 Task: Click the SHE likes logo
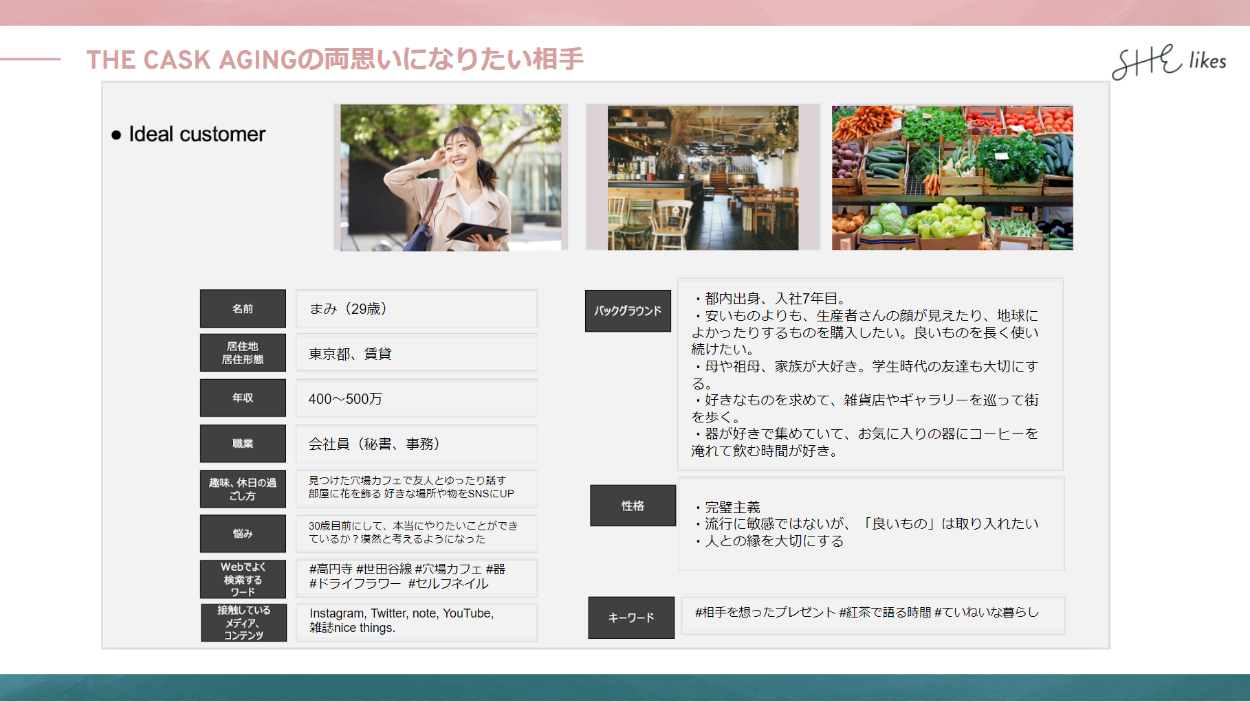coord(1168,62)
